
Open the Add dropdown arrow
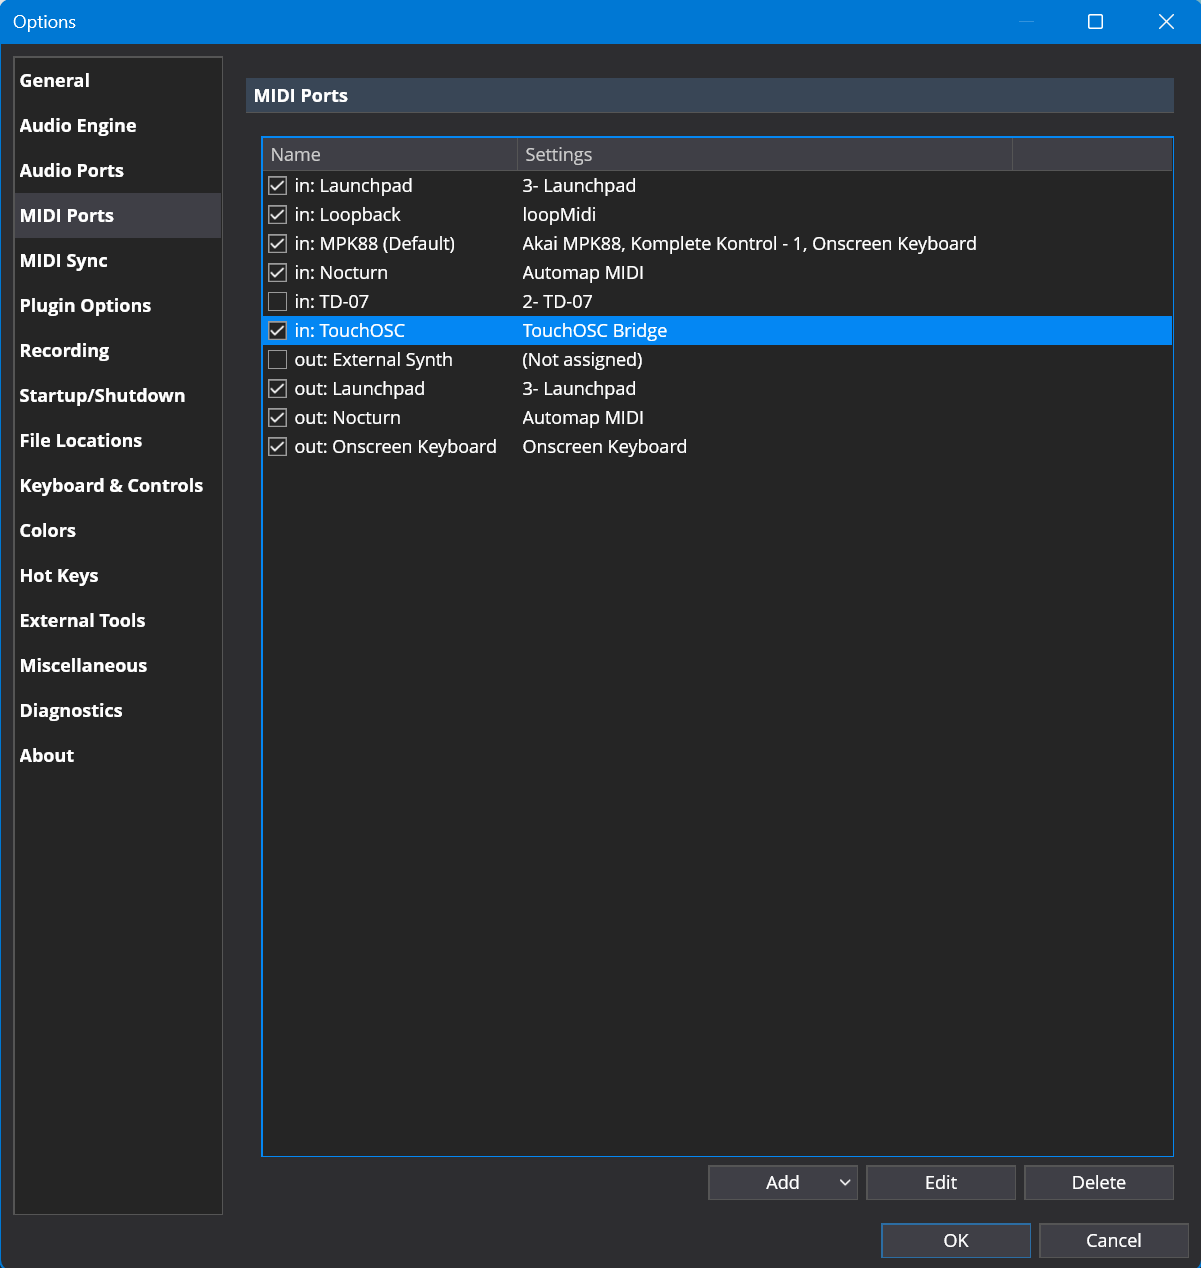coord(845,1183)
